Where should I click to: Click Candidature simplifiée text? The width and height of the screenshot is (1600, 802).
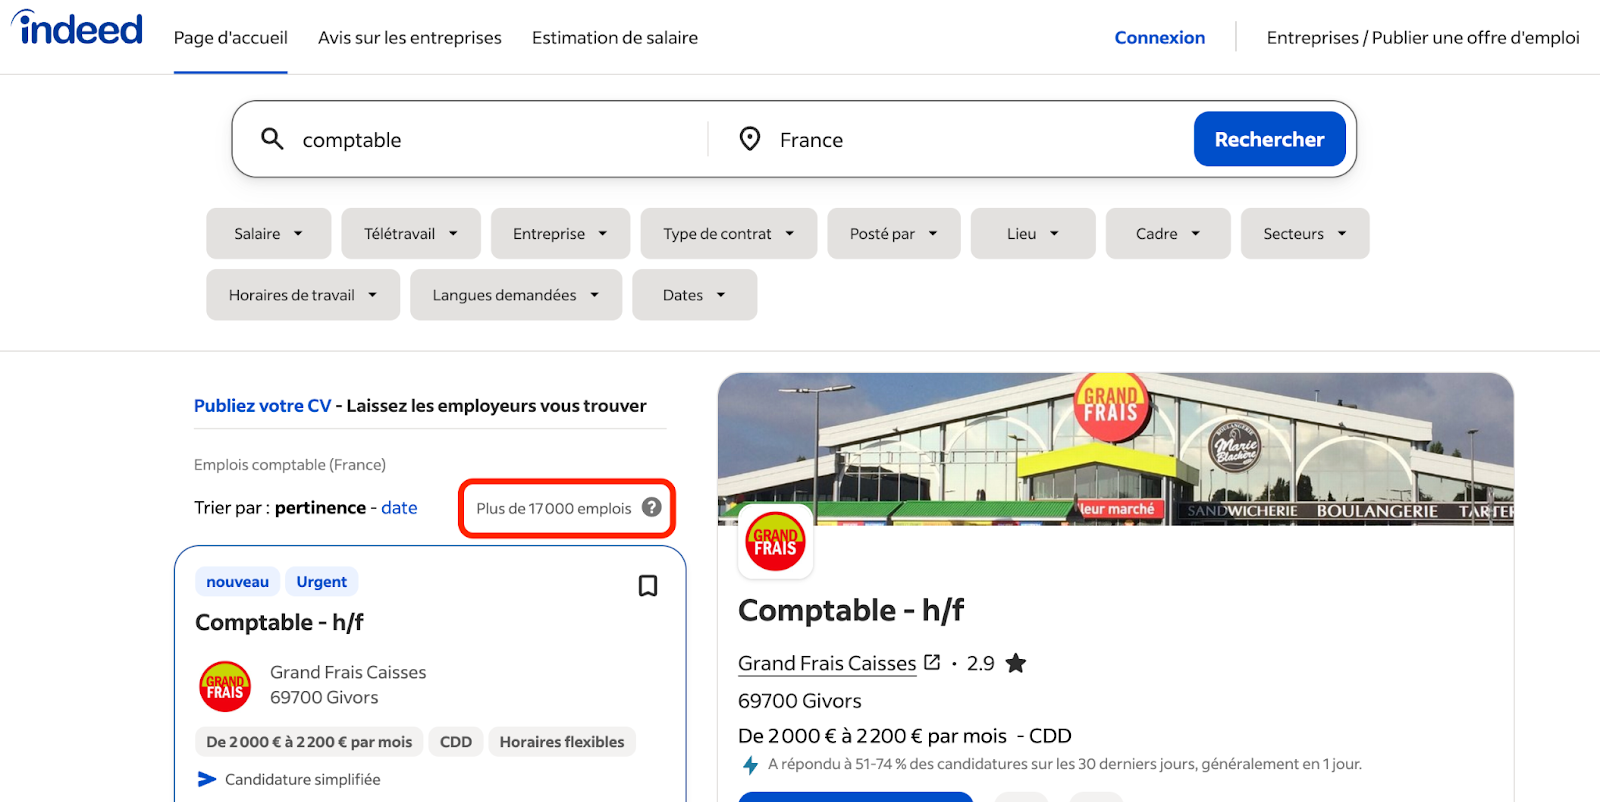[x=303, y=779]
